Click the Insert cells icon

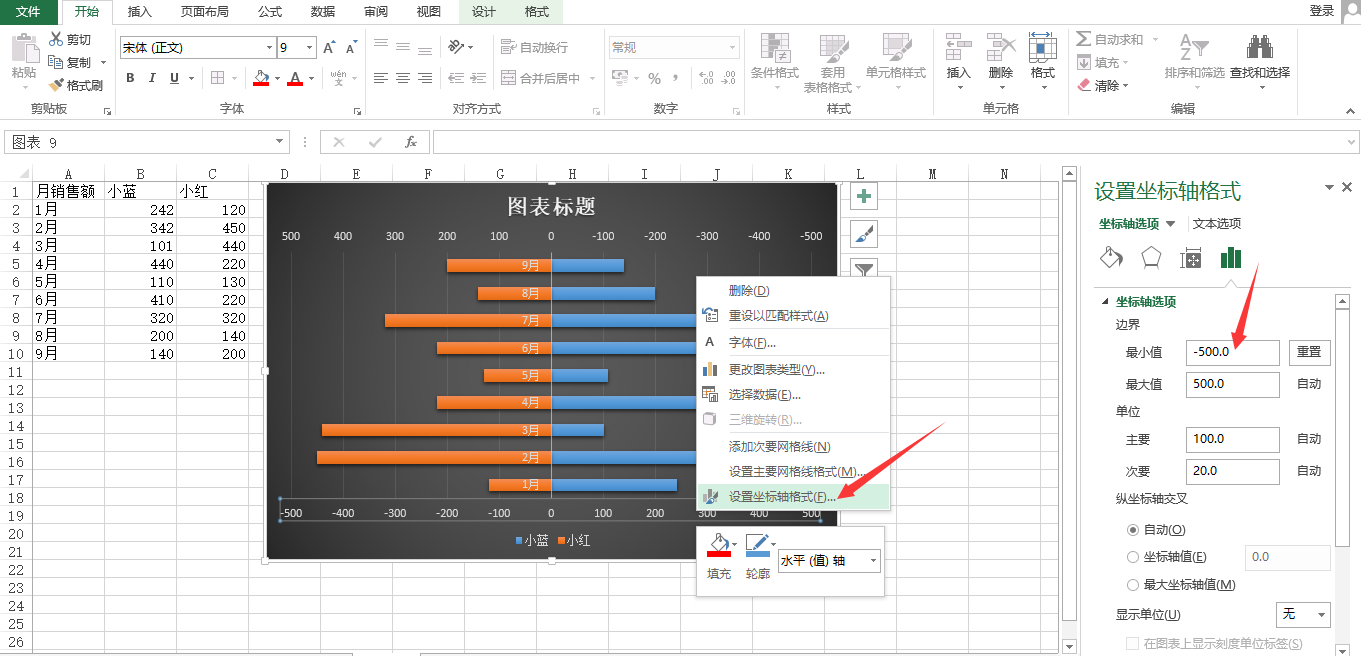pyautogui.click(x=958, y=48)
